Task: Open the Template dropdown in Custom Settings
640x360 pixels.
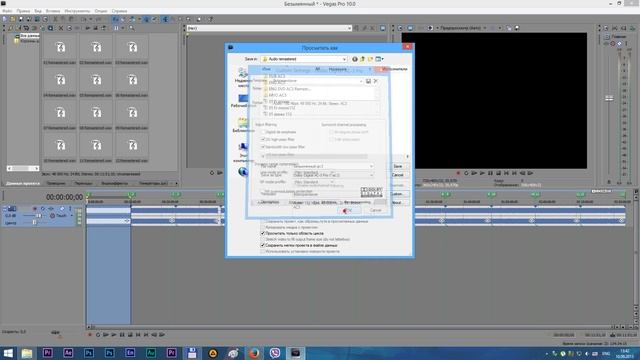Action: (x=360, y=81)
